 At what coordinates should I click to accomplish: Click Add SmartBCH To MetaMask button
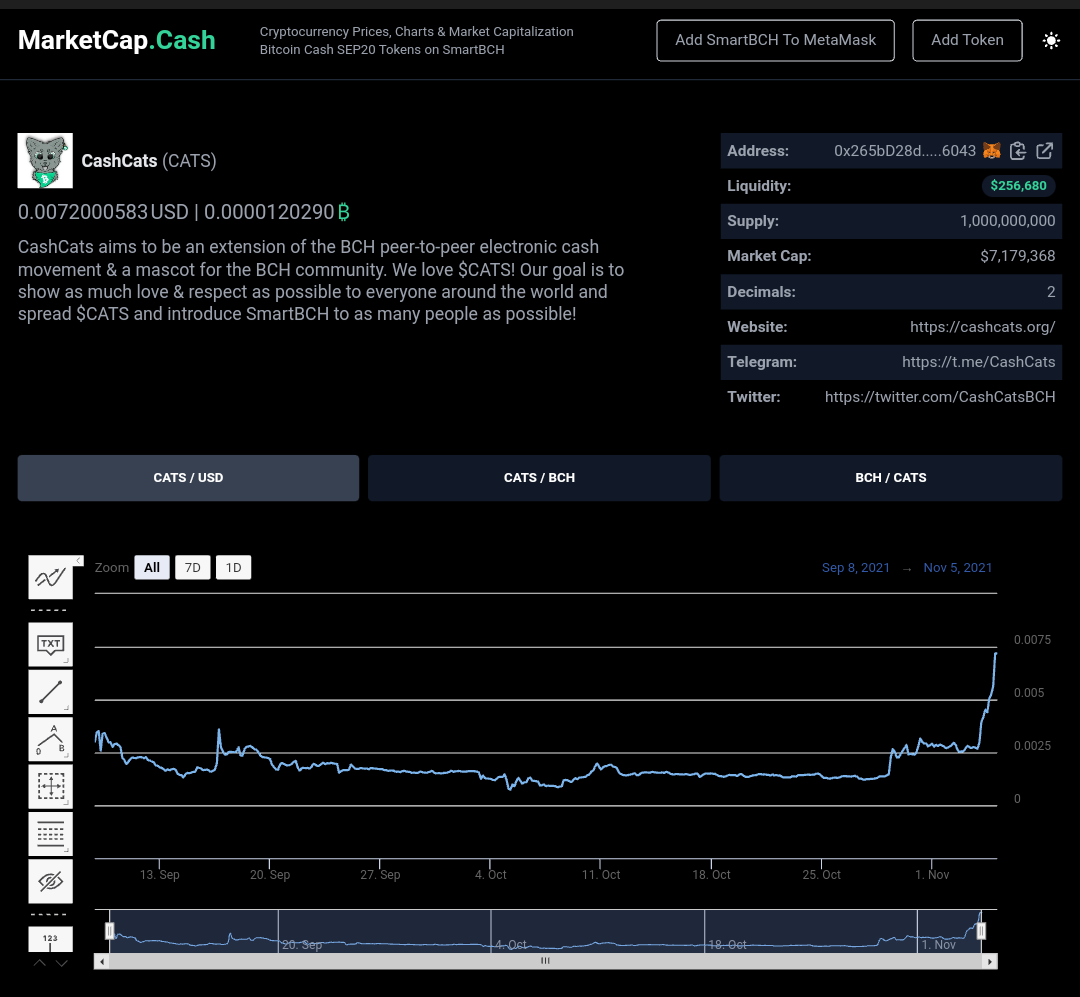click(x=776, y=41)
